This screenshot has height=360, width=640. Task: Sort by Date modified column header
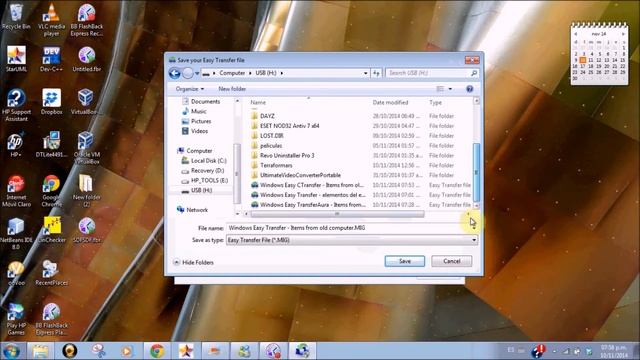coord(390,102)
